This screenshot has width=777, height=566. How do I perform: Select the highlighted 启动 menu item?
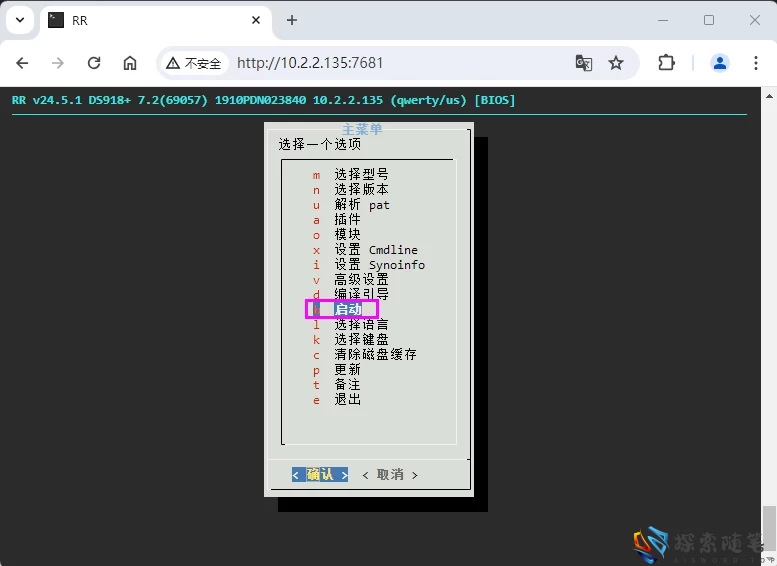point(342,309)
